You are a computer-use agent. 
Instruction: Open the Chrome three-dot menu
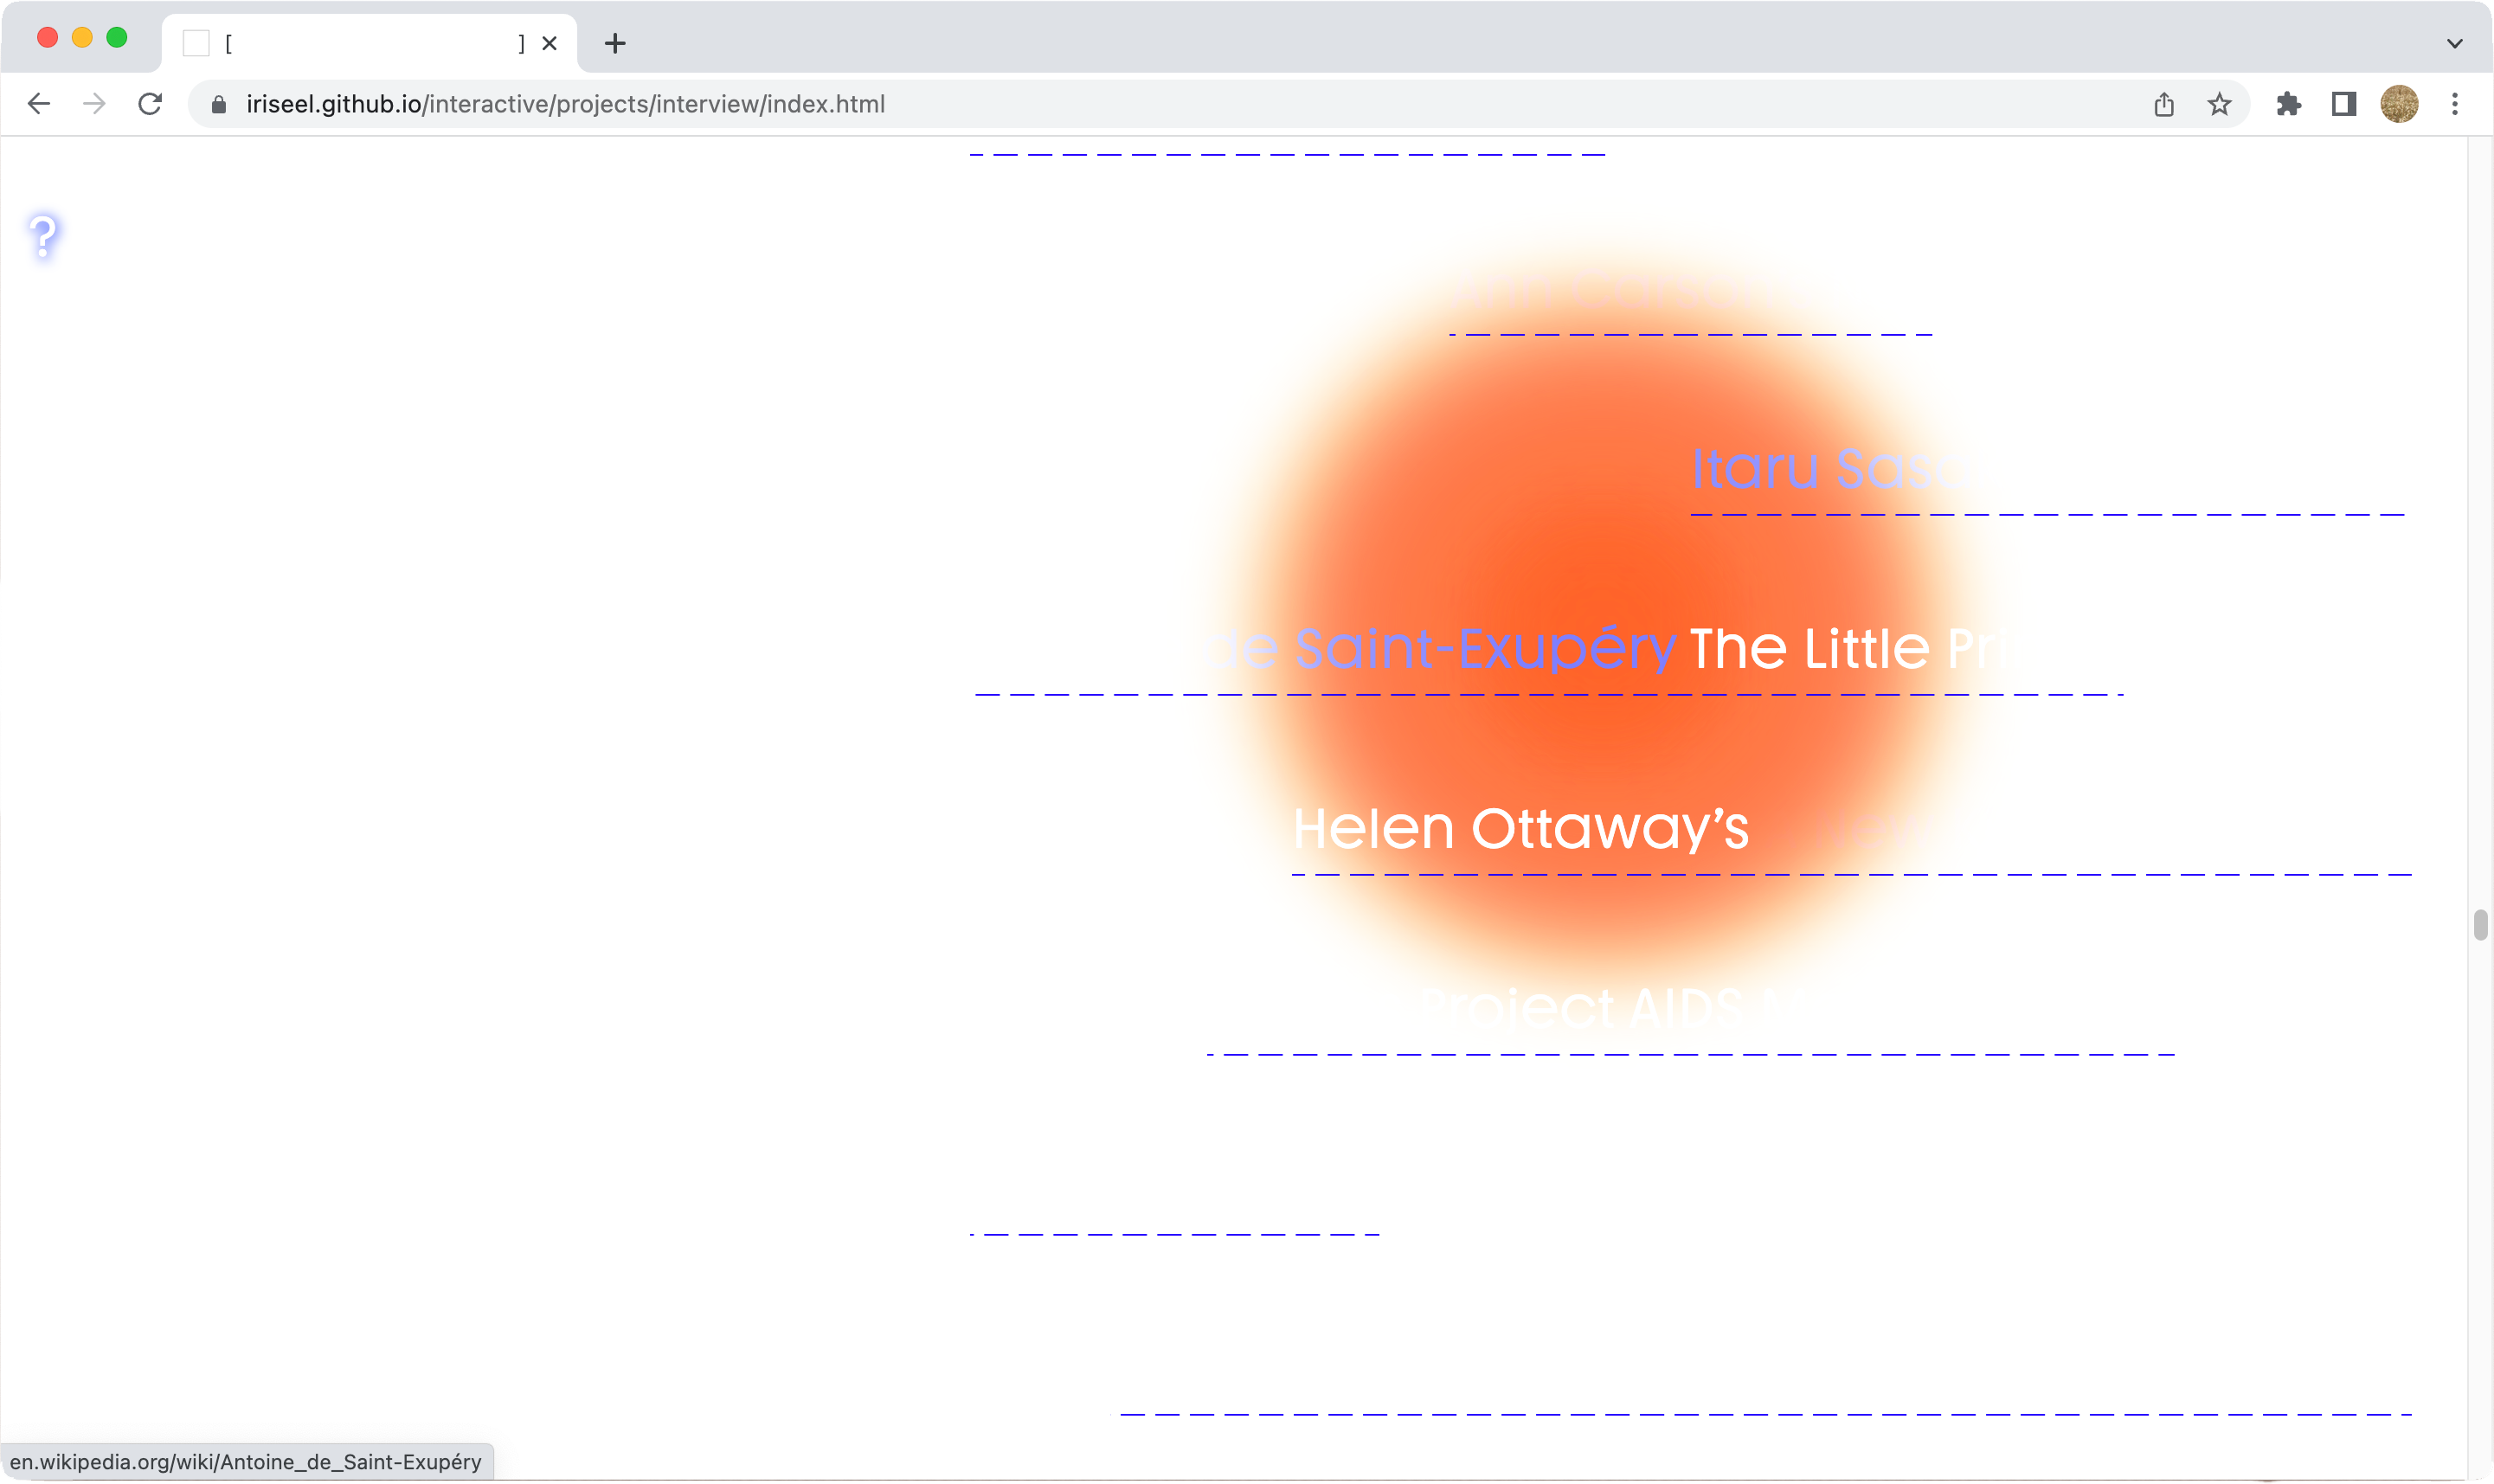tap(2454, 104)
